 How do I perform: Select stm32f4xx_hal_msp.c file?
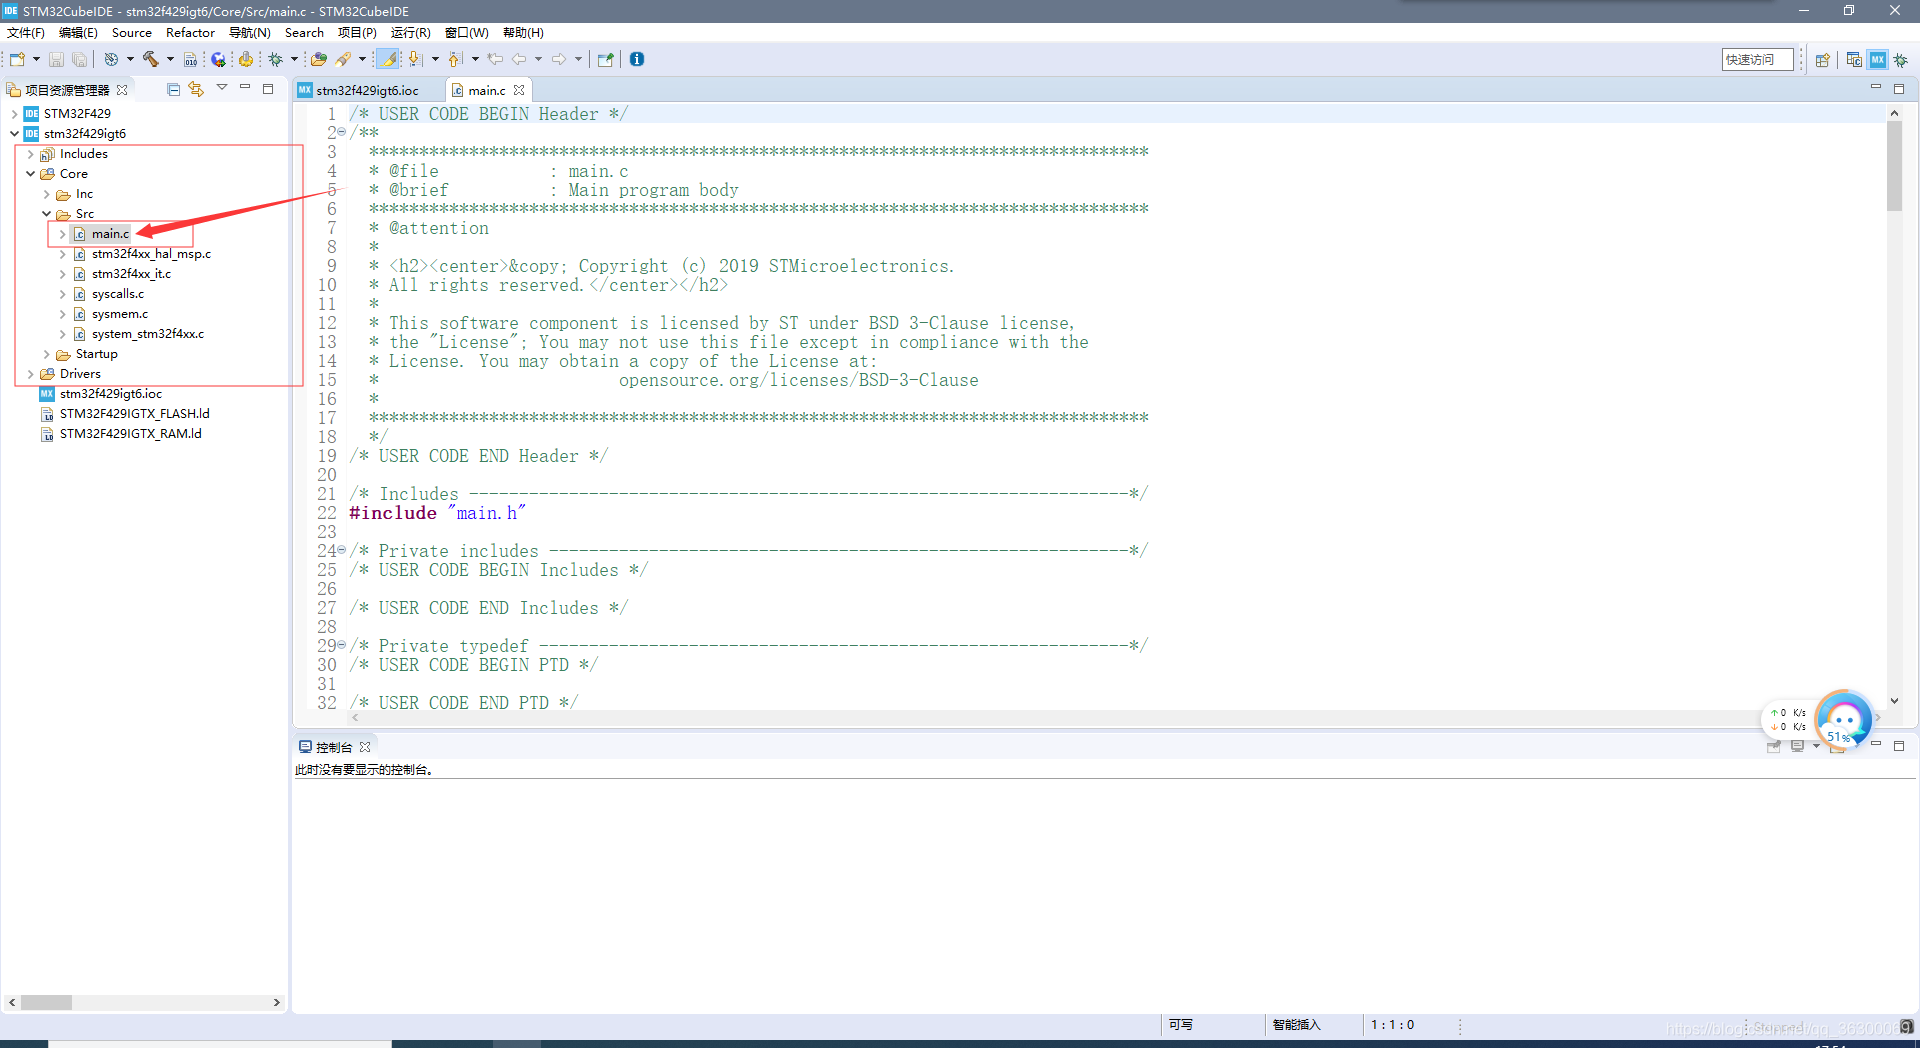[151, 254]
